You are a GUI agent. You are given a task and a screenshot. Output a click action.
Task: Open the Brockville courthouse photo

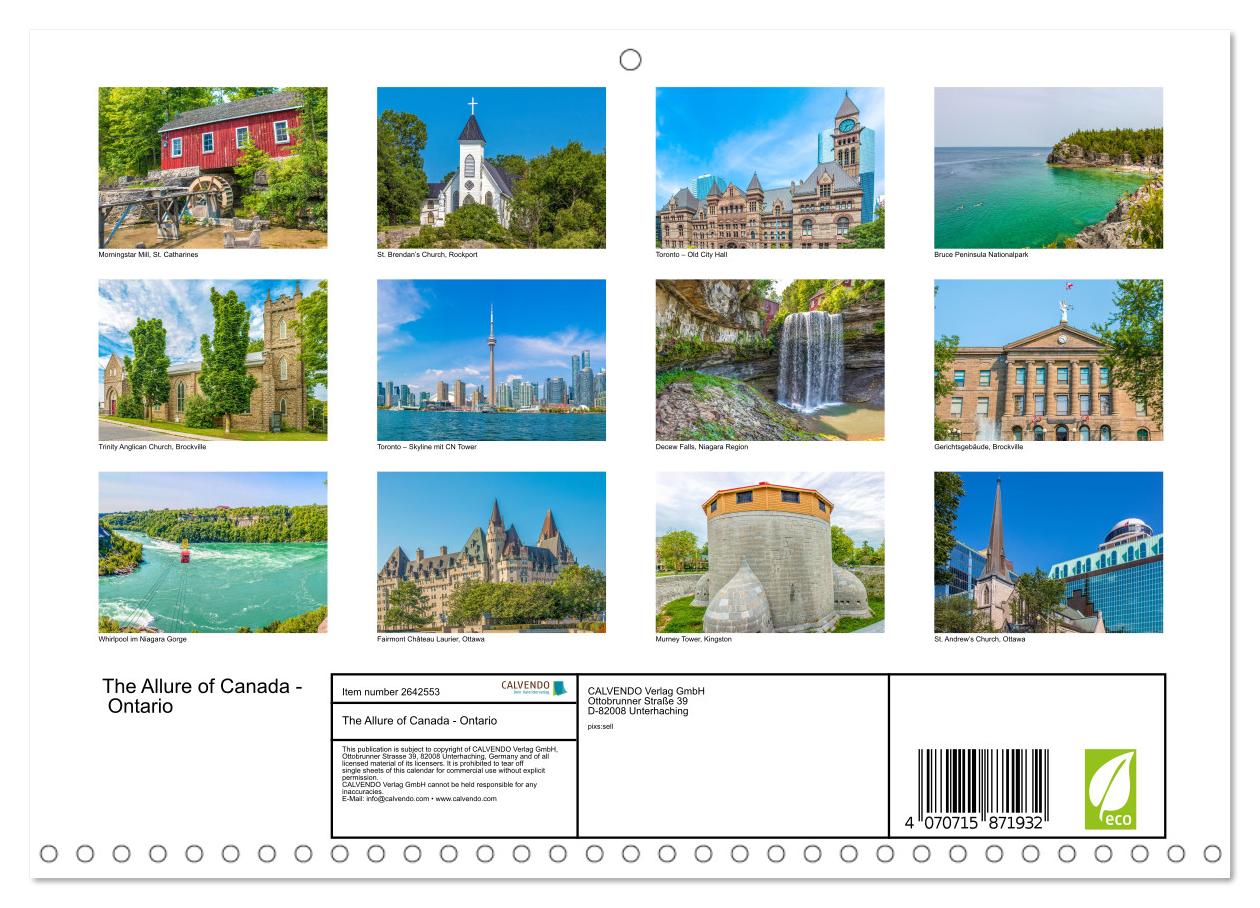pyautogui.click(x=1049, y=360)
